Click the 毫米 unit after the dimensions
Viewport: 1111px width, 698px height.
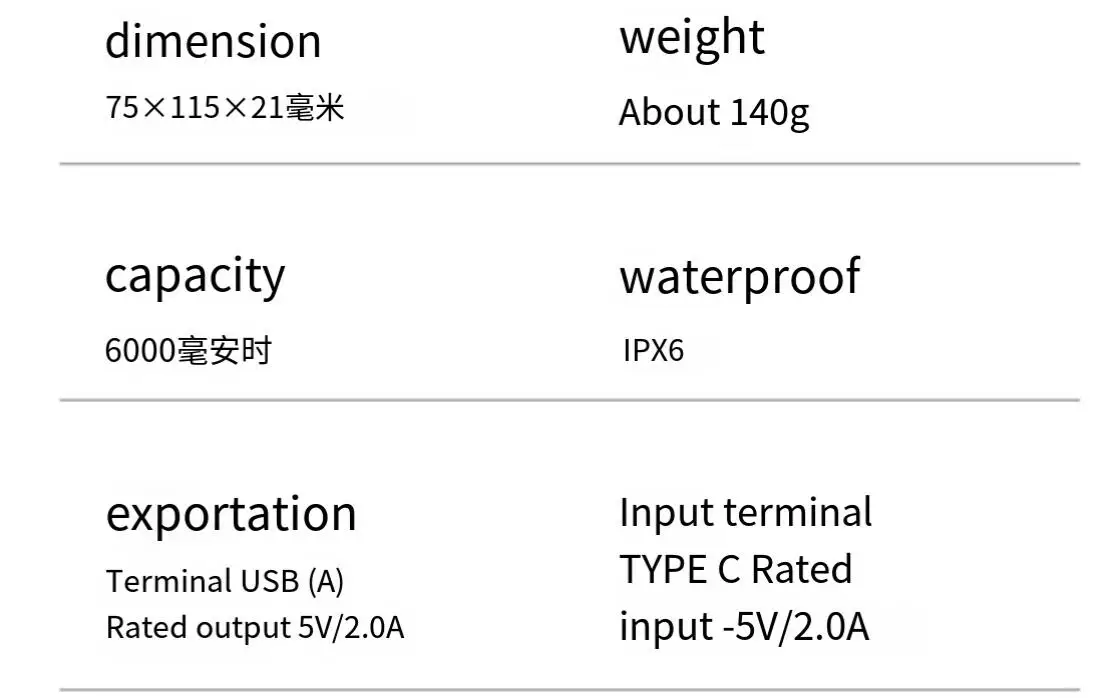pos(315,107)
